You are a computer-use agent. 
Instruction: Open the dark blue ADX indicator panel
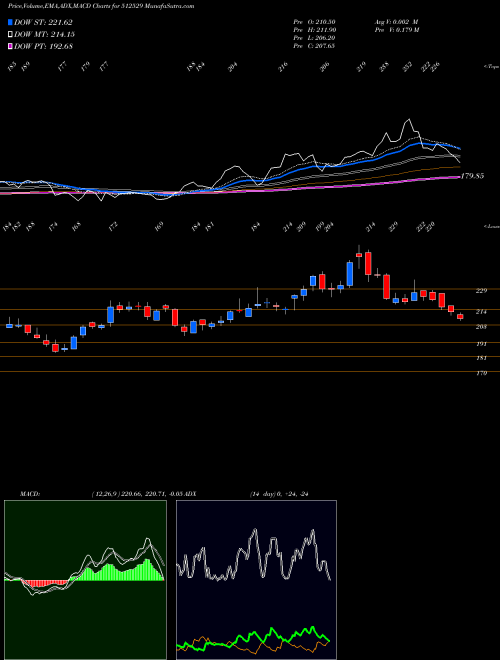pos(256,580)
